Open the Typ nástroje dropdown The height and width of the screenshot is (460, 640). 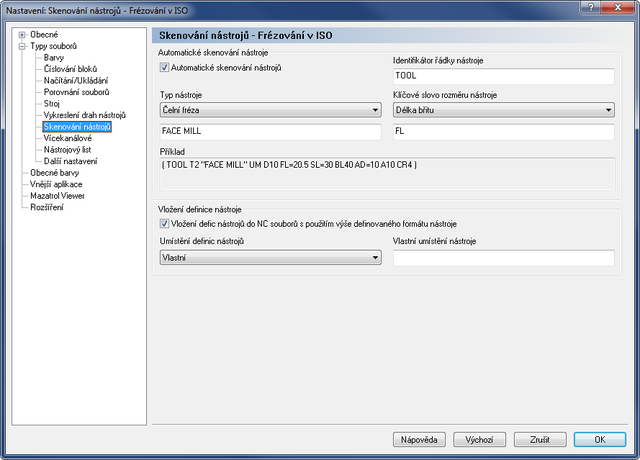coord(271,110)
